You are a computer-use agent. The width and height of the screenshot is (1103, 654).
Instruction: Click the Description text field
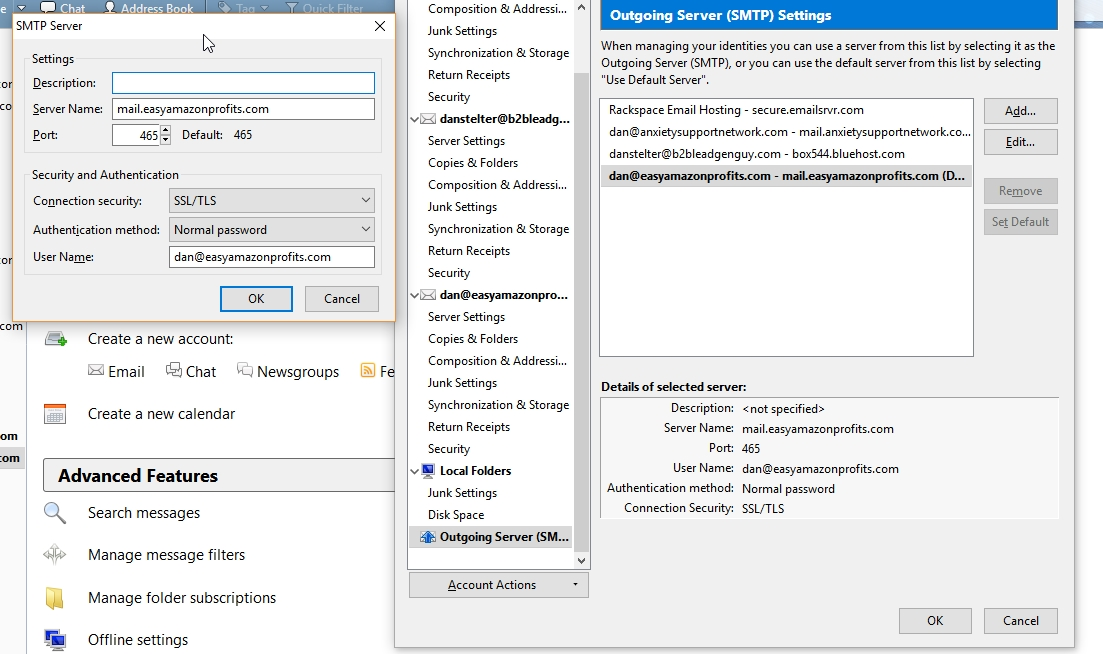click(x=243, y=83)
